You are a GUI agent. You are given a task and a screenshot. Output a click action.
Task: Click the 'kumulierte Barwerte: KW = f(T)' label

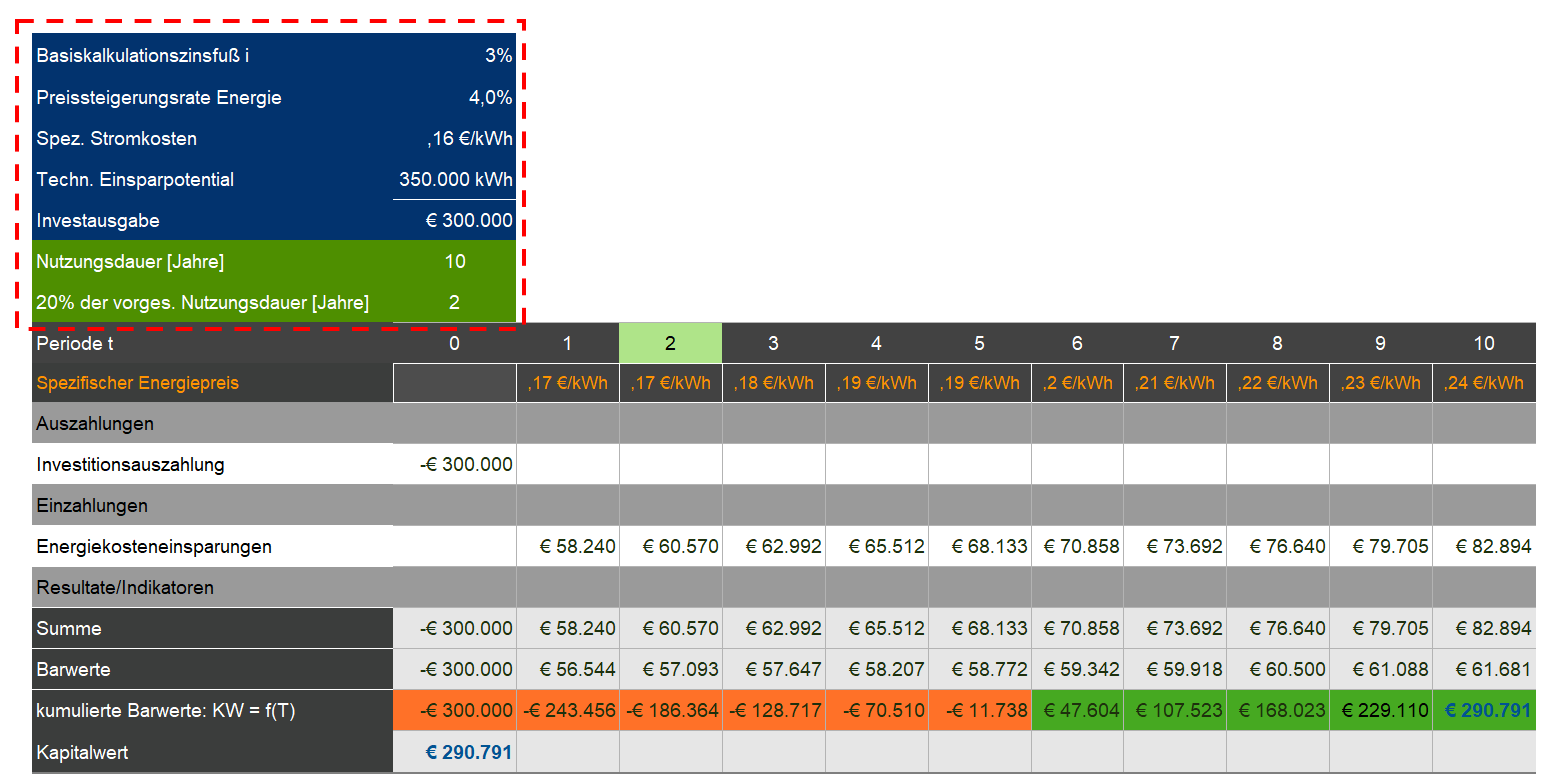166,711
